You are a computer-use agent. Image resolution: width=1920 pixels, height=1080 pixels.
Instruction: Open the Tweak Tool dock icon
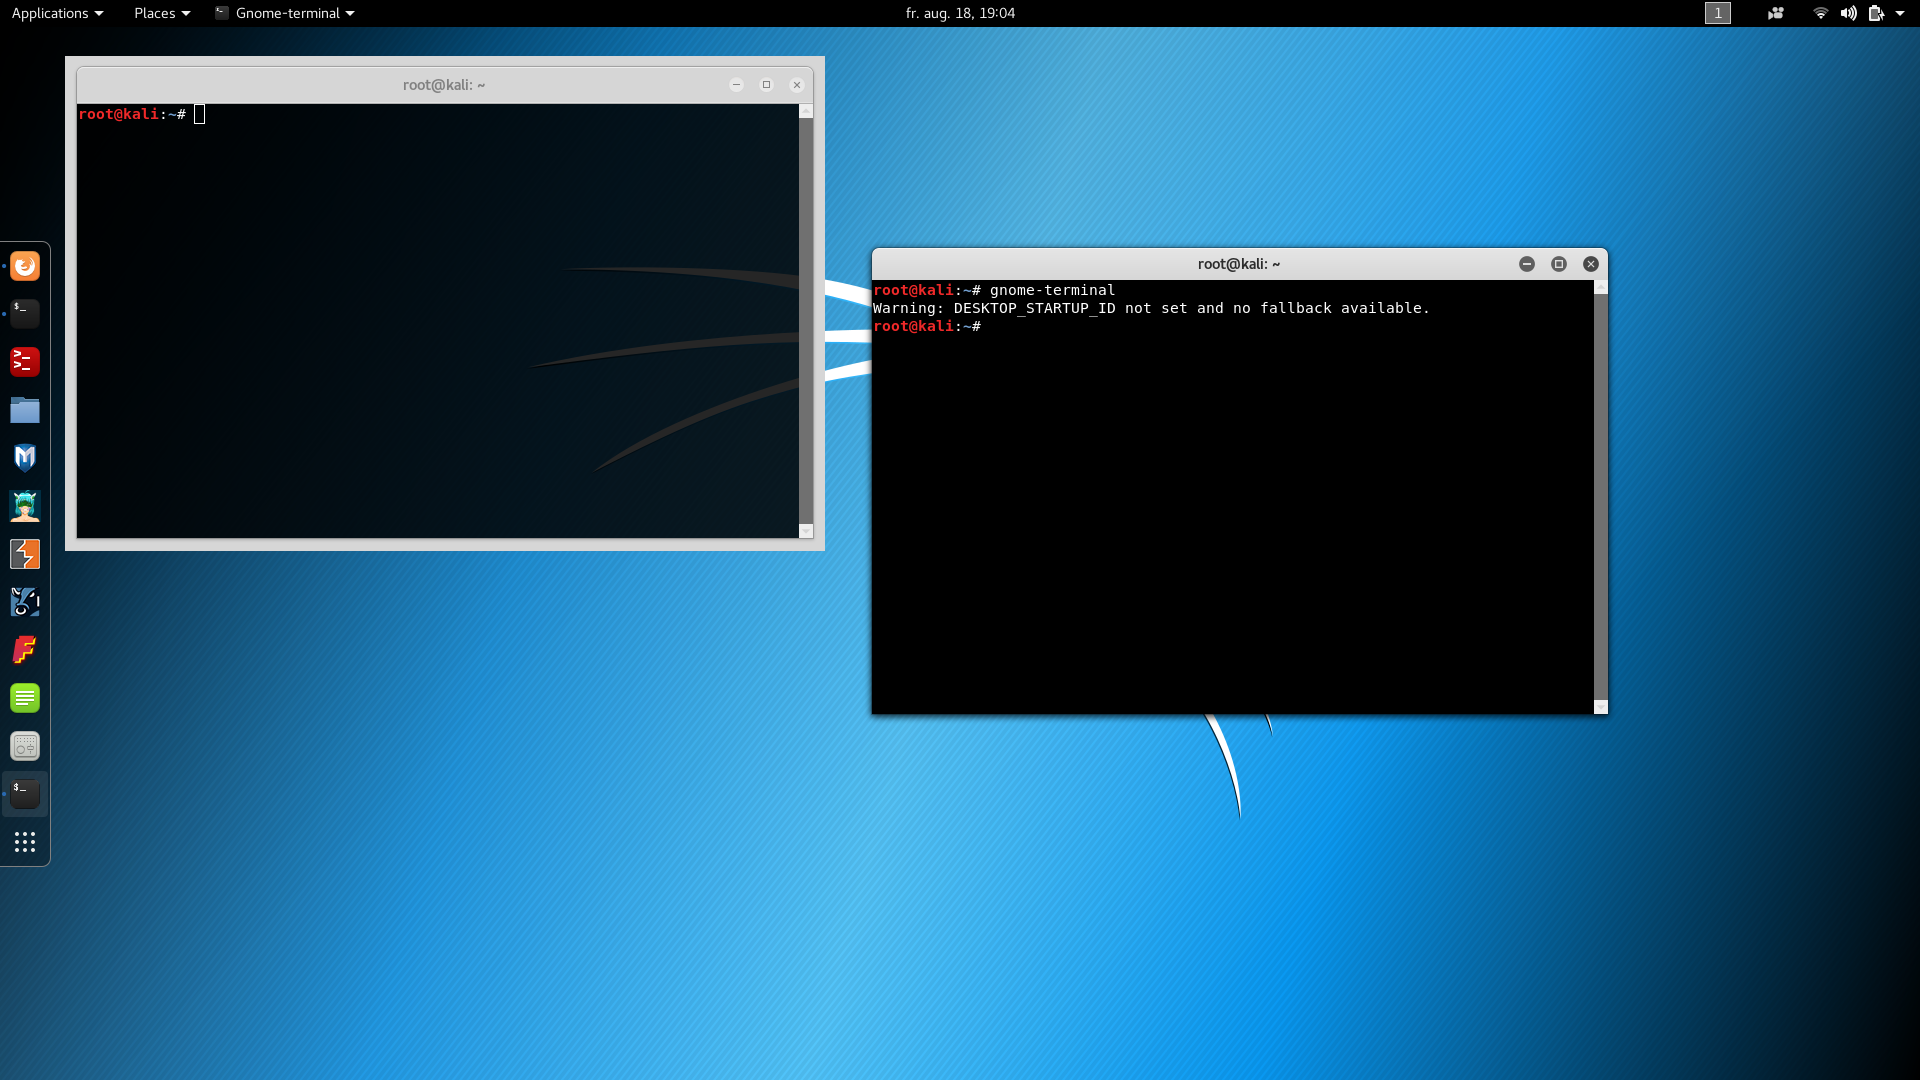[25, 746]
